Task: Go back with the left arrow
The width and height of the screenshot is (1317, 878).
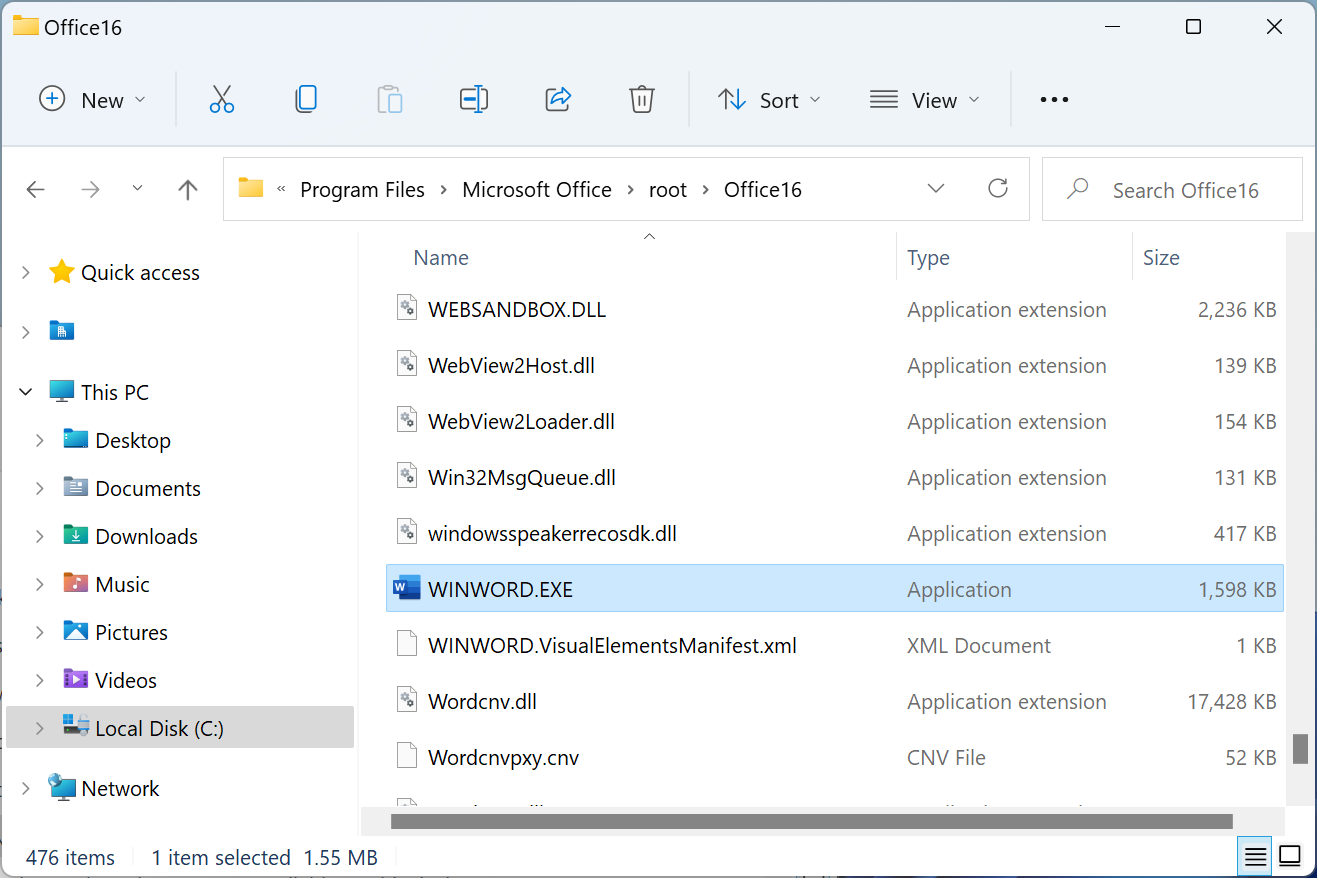Action: click(x=35, y=189)
